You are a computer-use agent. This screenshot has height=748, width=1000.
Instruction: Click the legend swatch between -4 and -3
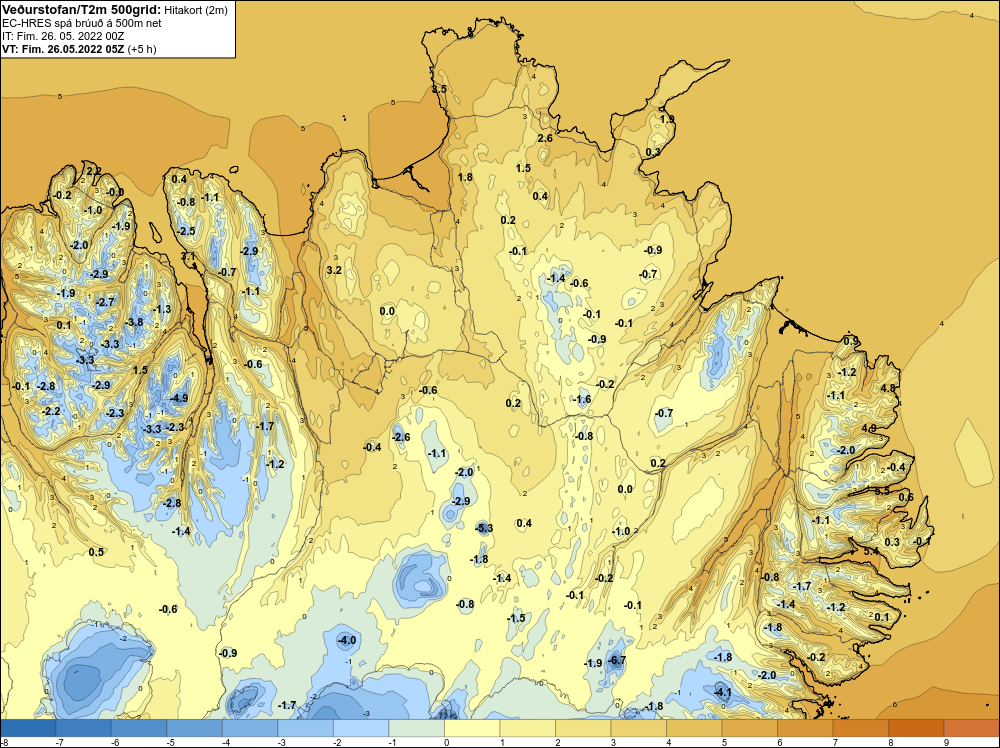[x=250, y=728]
